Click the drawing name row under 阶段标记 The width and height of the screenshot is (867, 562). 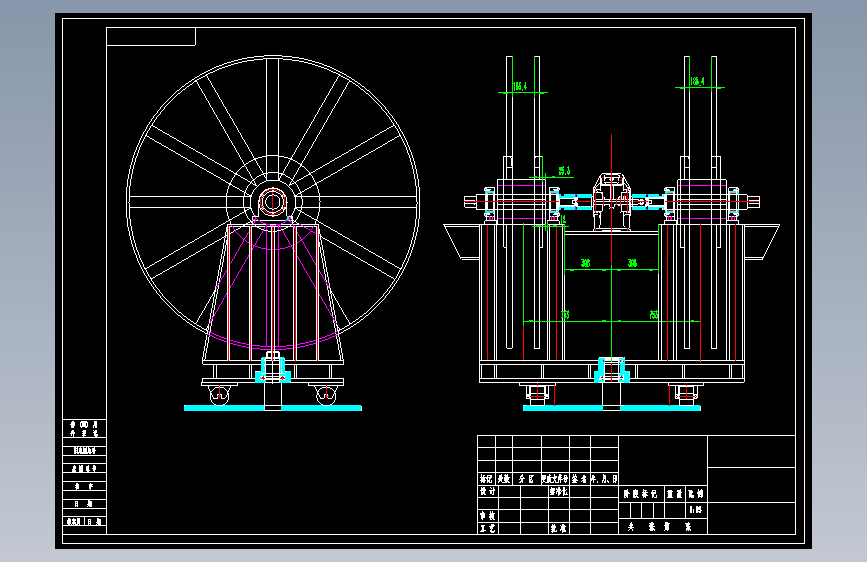pyautogui.click(x=662, y=527)
